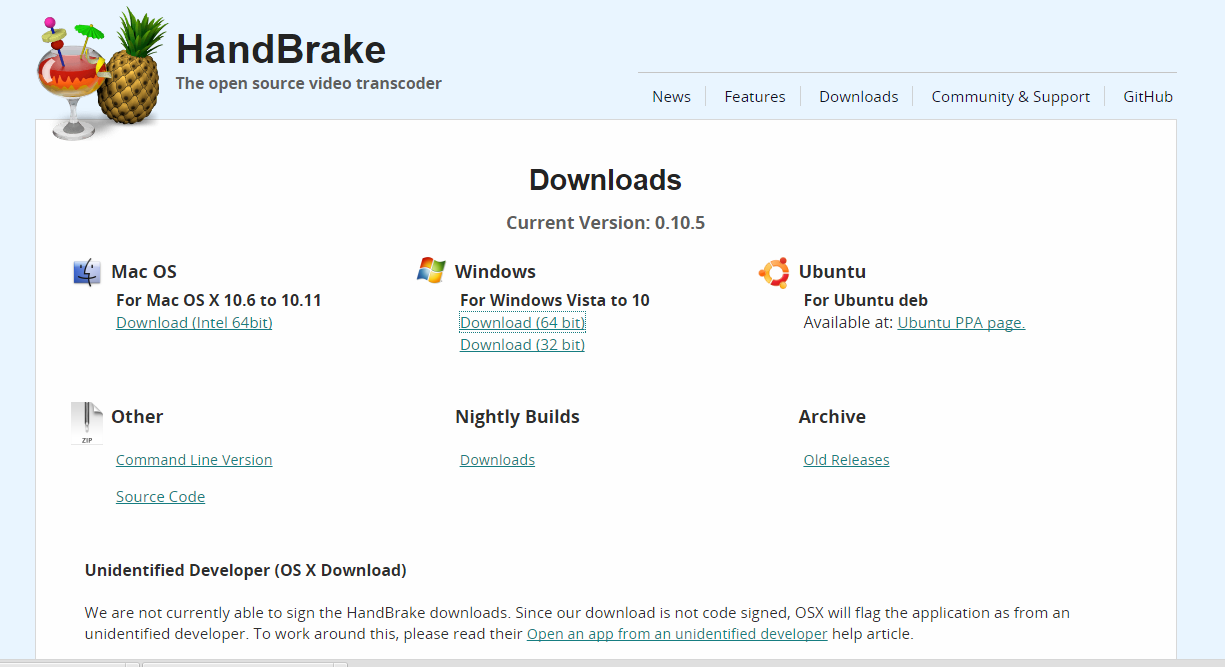Open the Source Code link
Viewport: 1225px width, 667px height.
coord(160,497)
